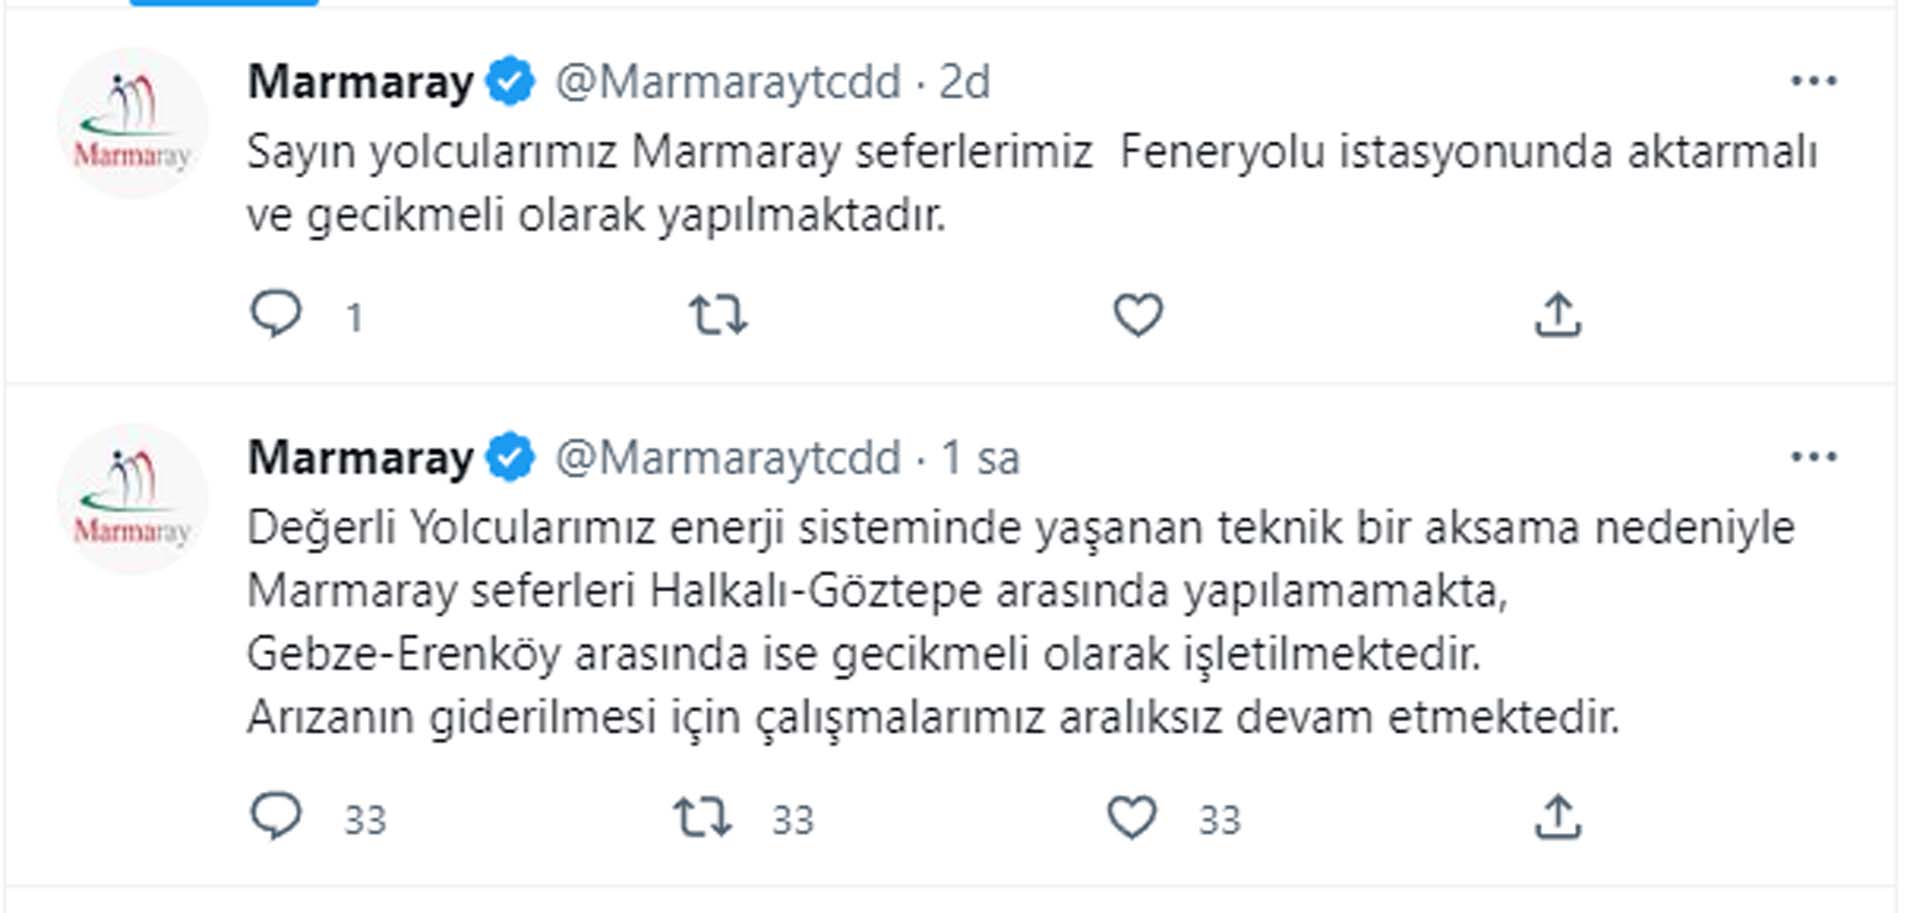
Task: Open @Marmaraytcdd handle in first tweet
Action: [x=728, y=82]
